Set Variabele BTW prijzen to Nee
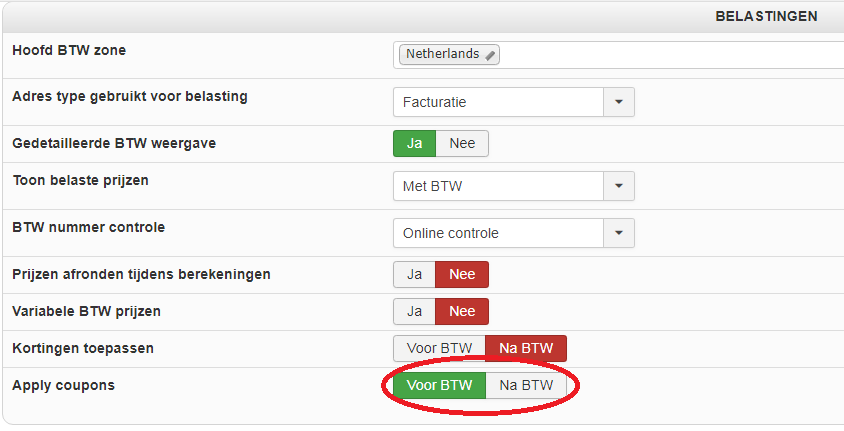 [x=462, y=312]
